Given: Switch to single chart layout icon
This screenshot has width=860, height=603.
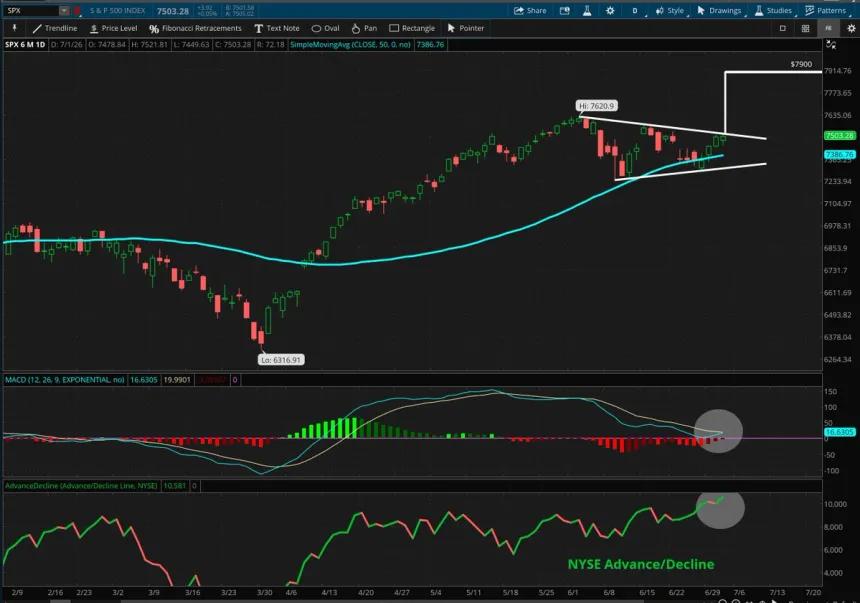Looking at the screenshot, I should click(783, 28).
